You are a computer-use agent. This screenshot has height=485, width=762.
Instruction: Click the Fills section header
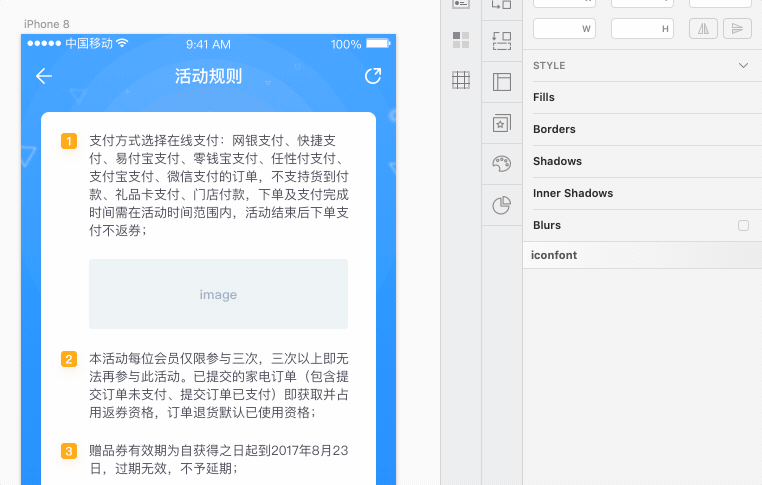pyautogui.click(x=544, y=97)
